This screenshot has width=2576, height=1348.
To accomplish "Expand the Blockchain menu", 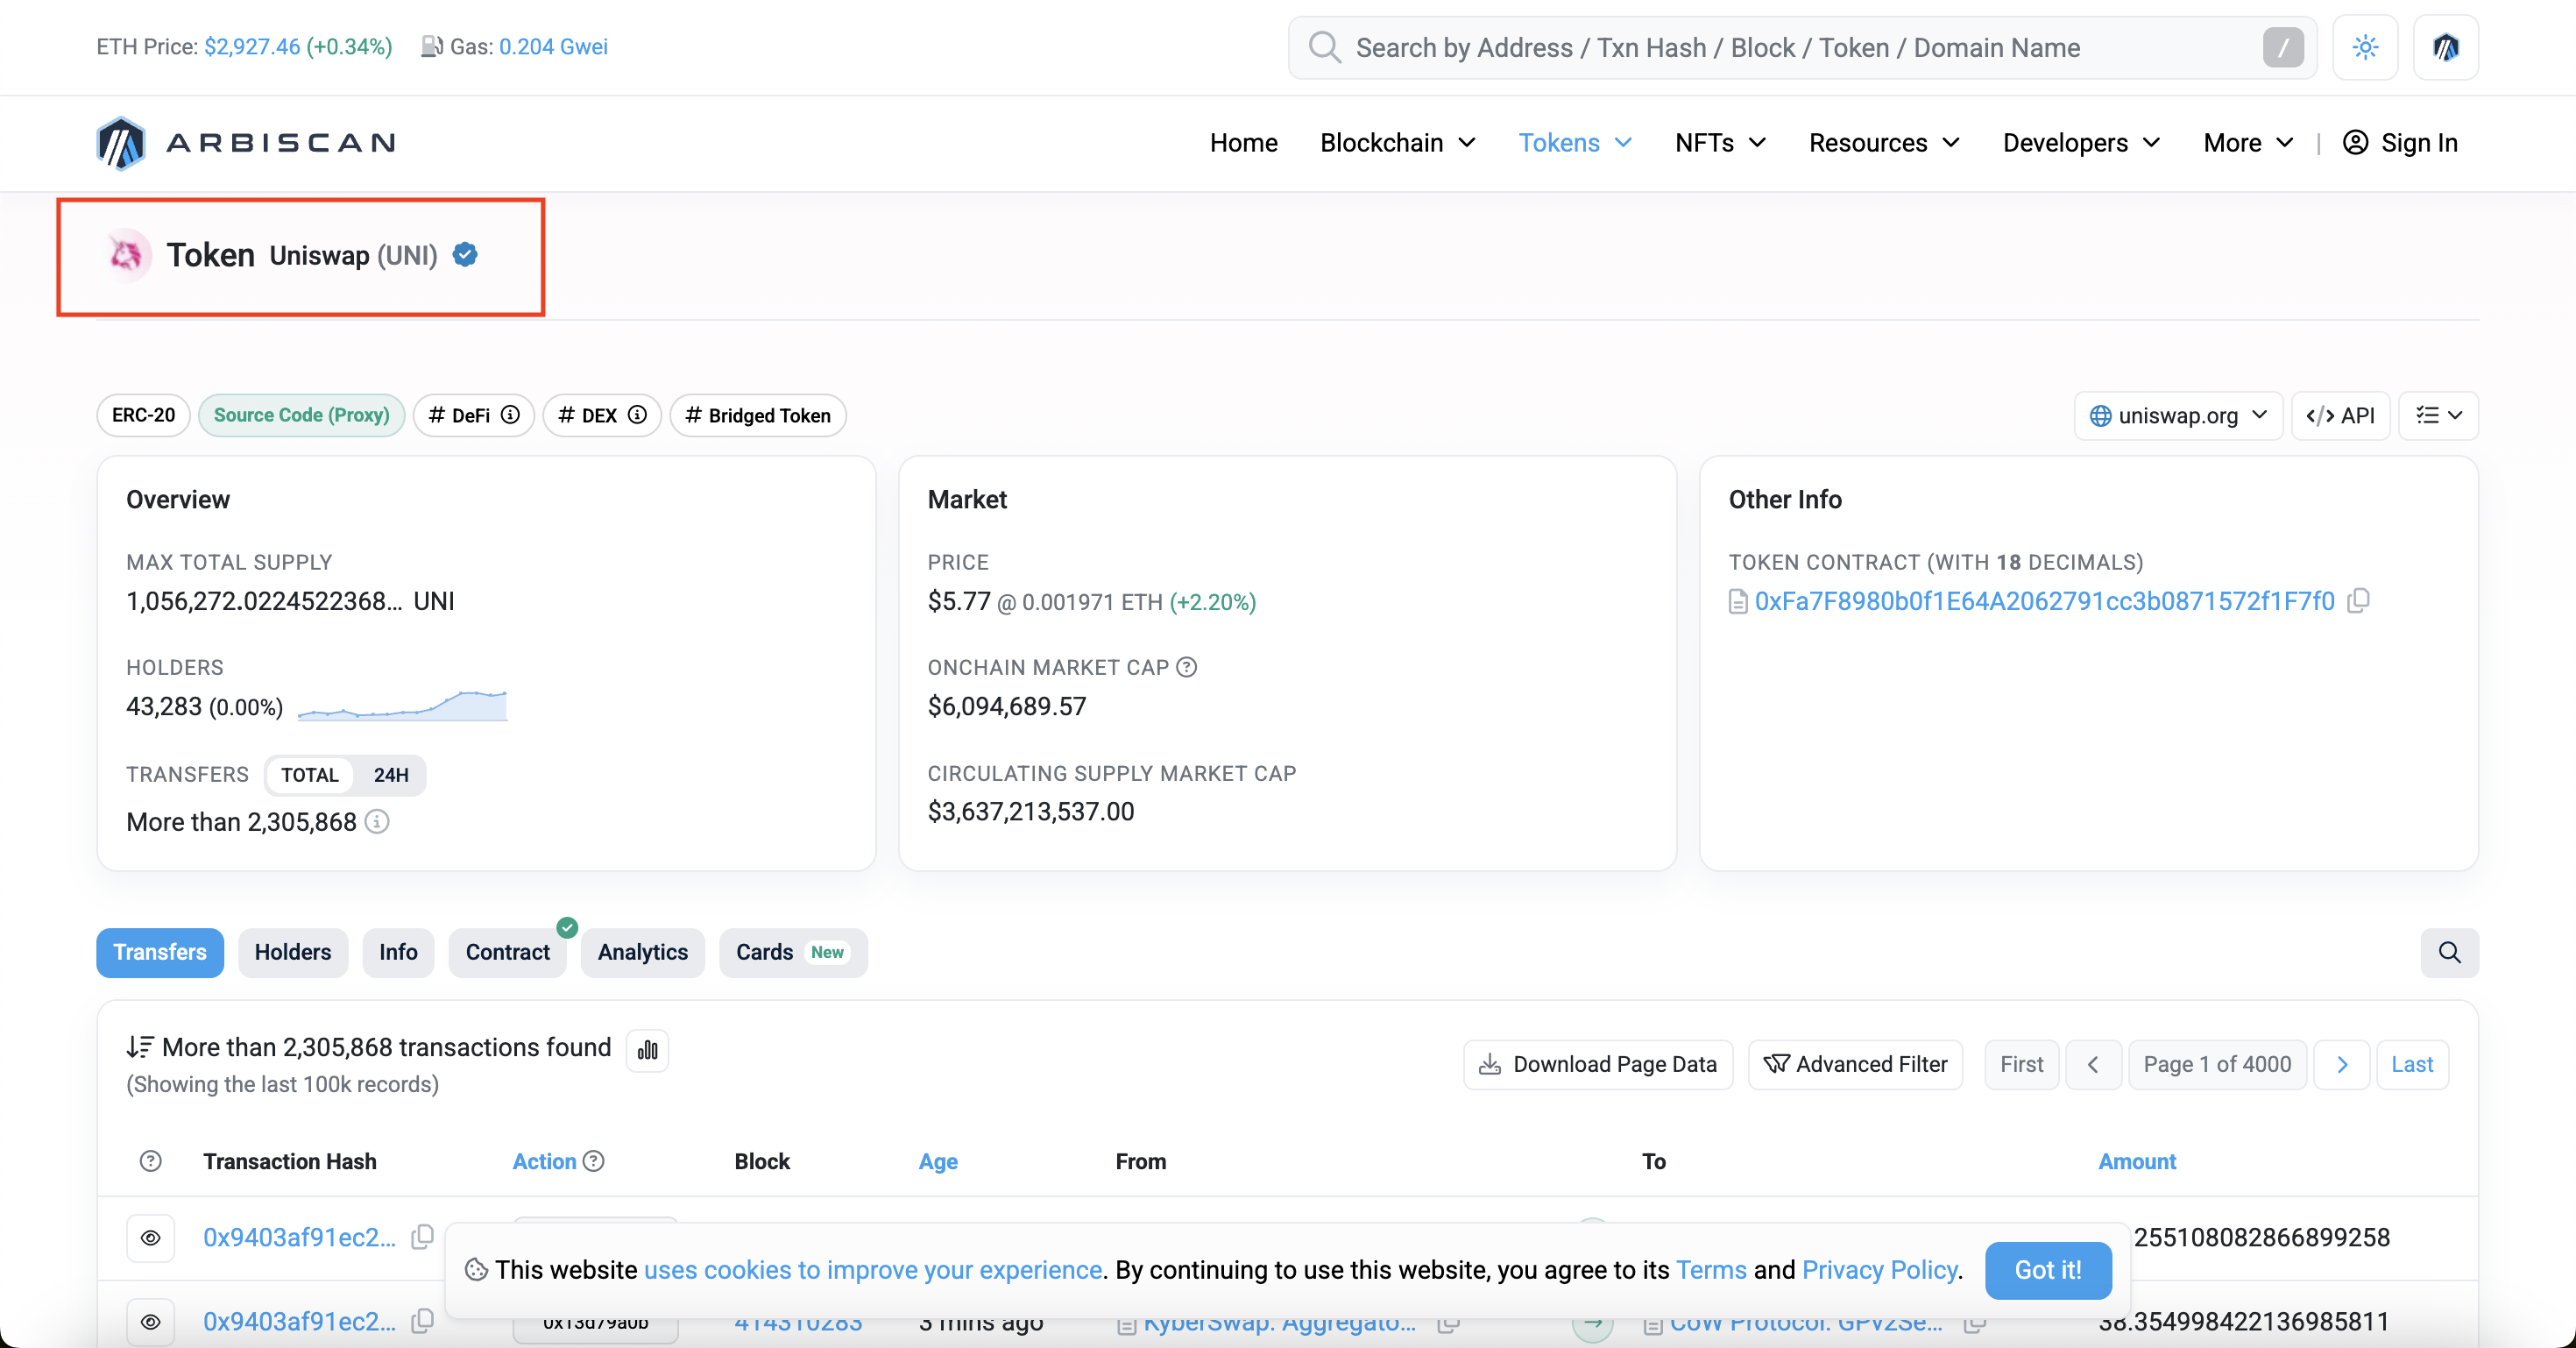I will point(1397,143).
